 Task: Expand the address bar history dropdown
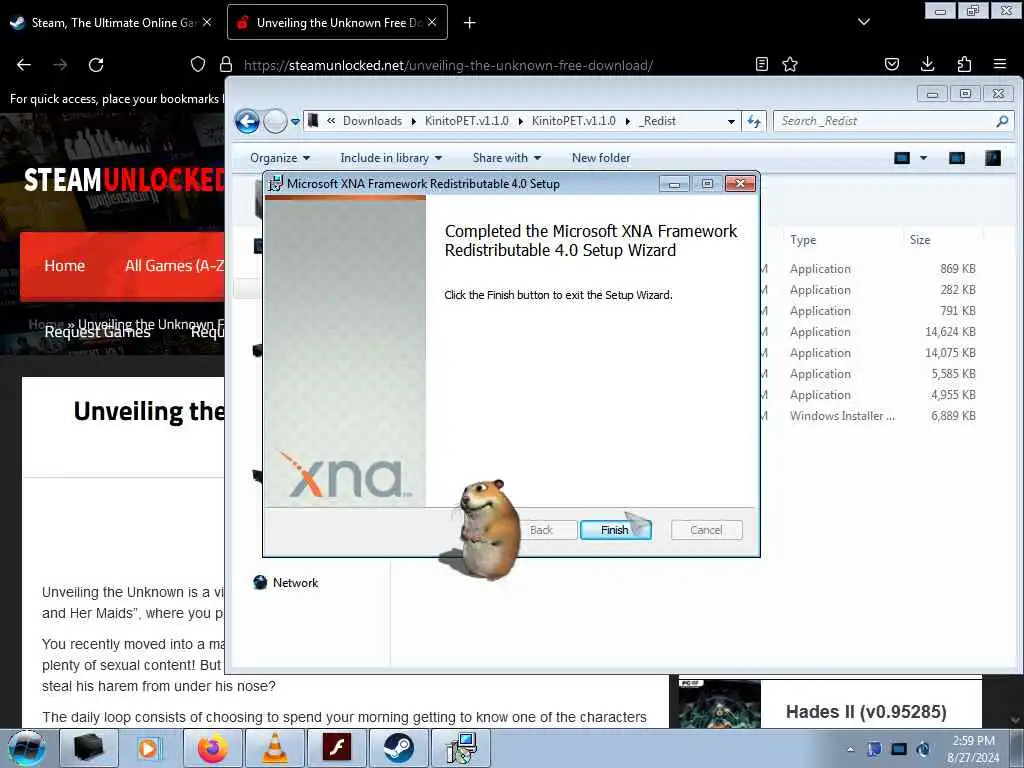click(731, 121)
